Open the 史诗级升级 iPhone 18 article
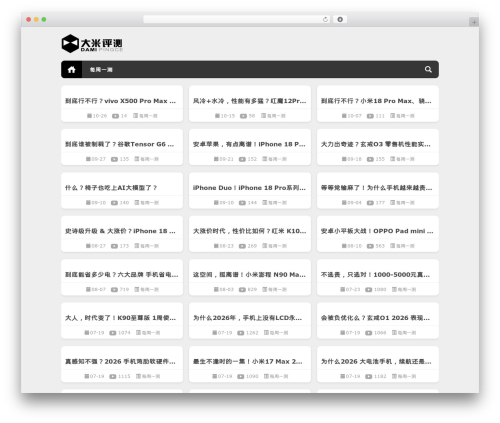 (120, 231)
